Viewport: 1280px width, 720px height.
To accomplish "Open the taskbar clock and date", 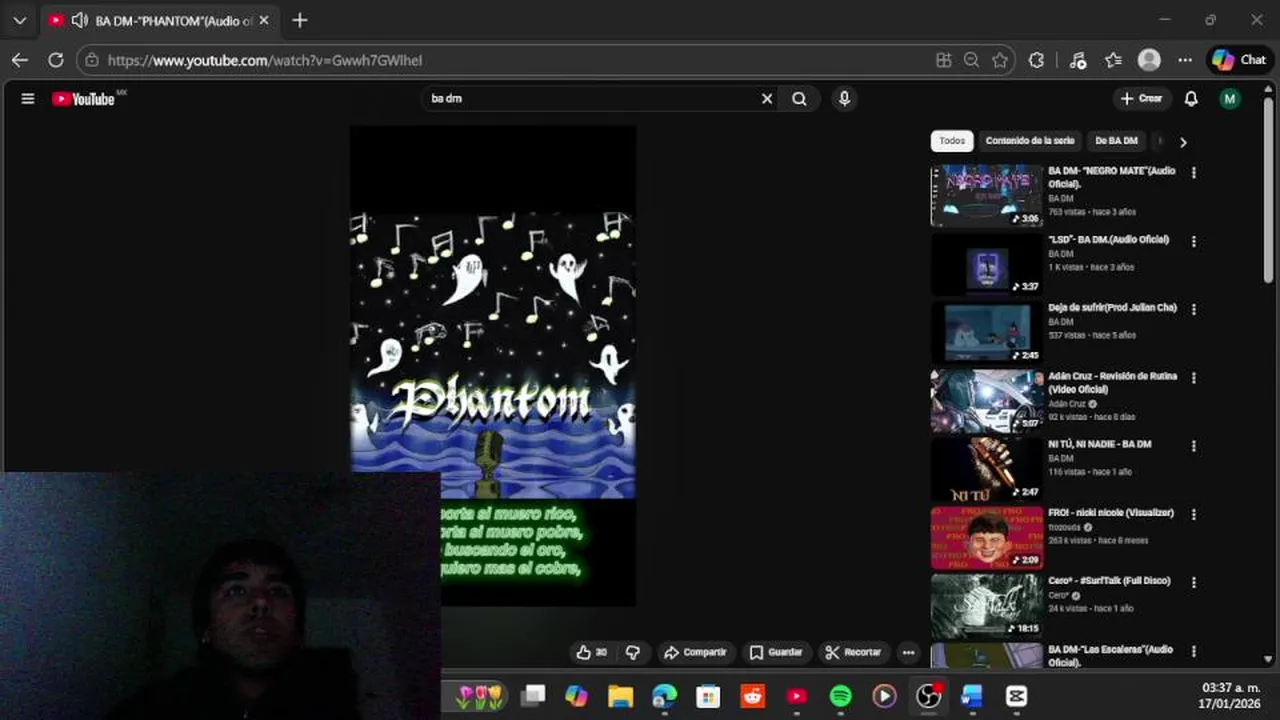I will click(x=1231, y=695).
